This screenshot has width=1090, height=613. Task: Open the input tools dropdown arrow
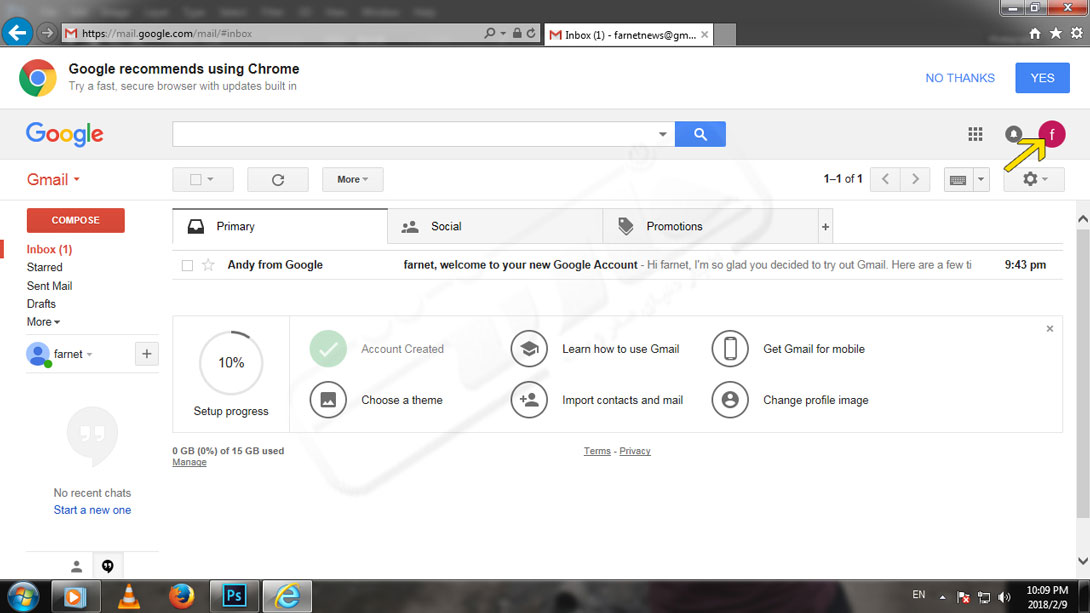point(981,179)
